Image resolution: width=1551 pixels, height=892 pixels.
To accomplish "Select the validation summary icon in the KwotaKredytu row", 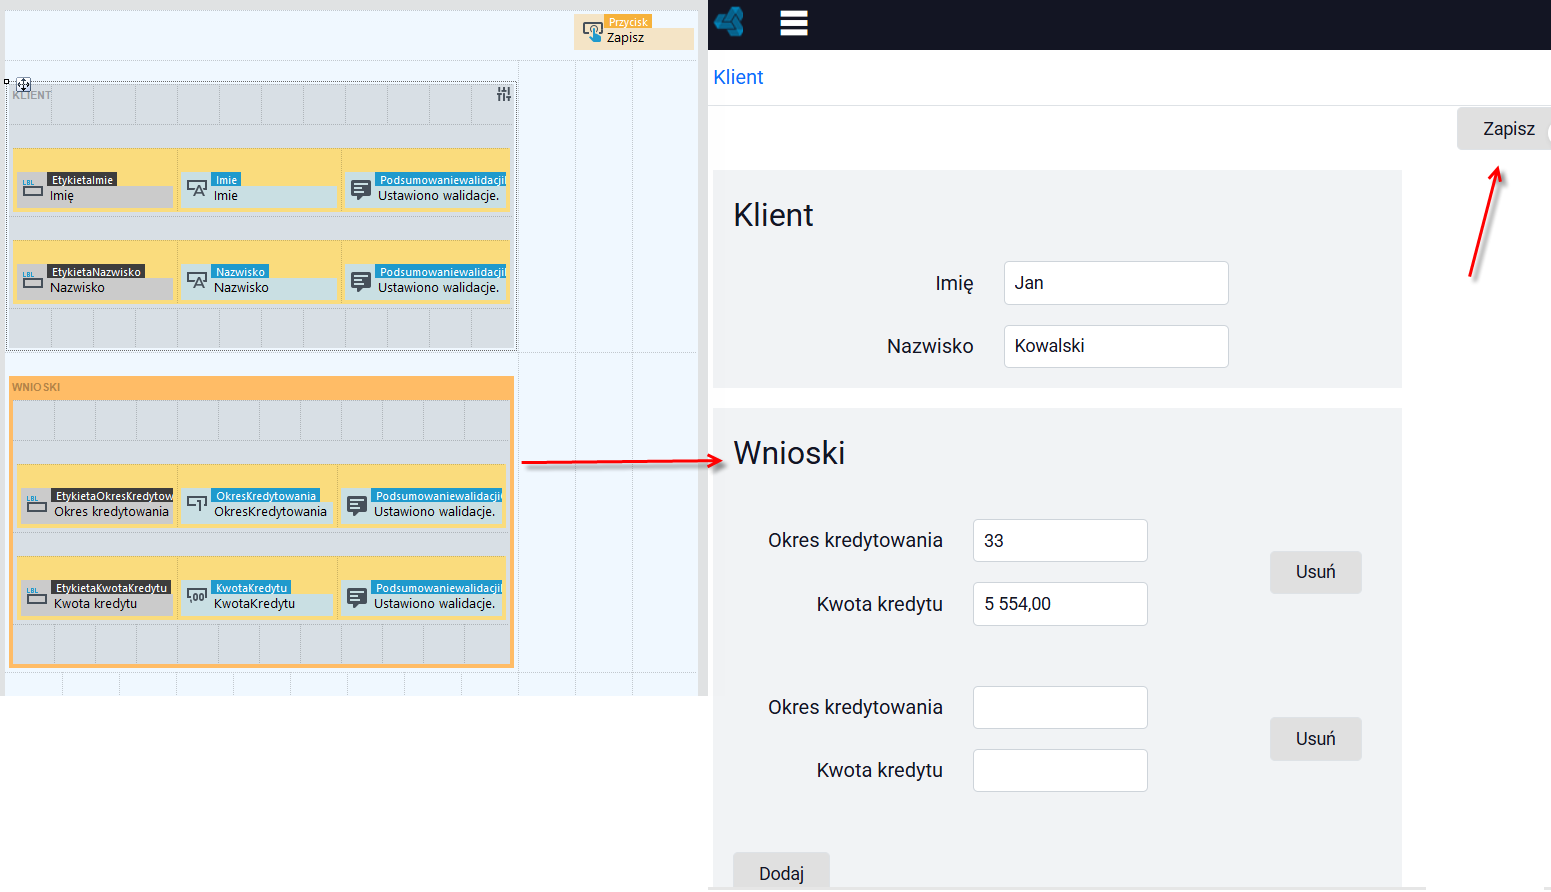I will [357, 596].
